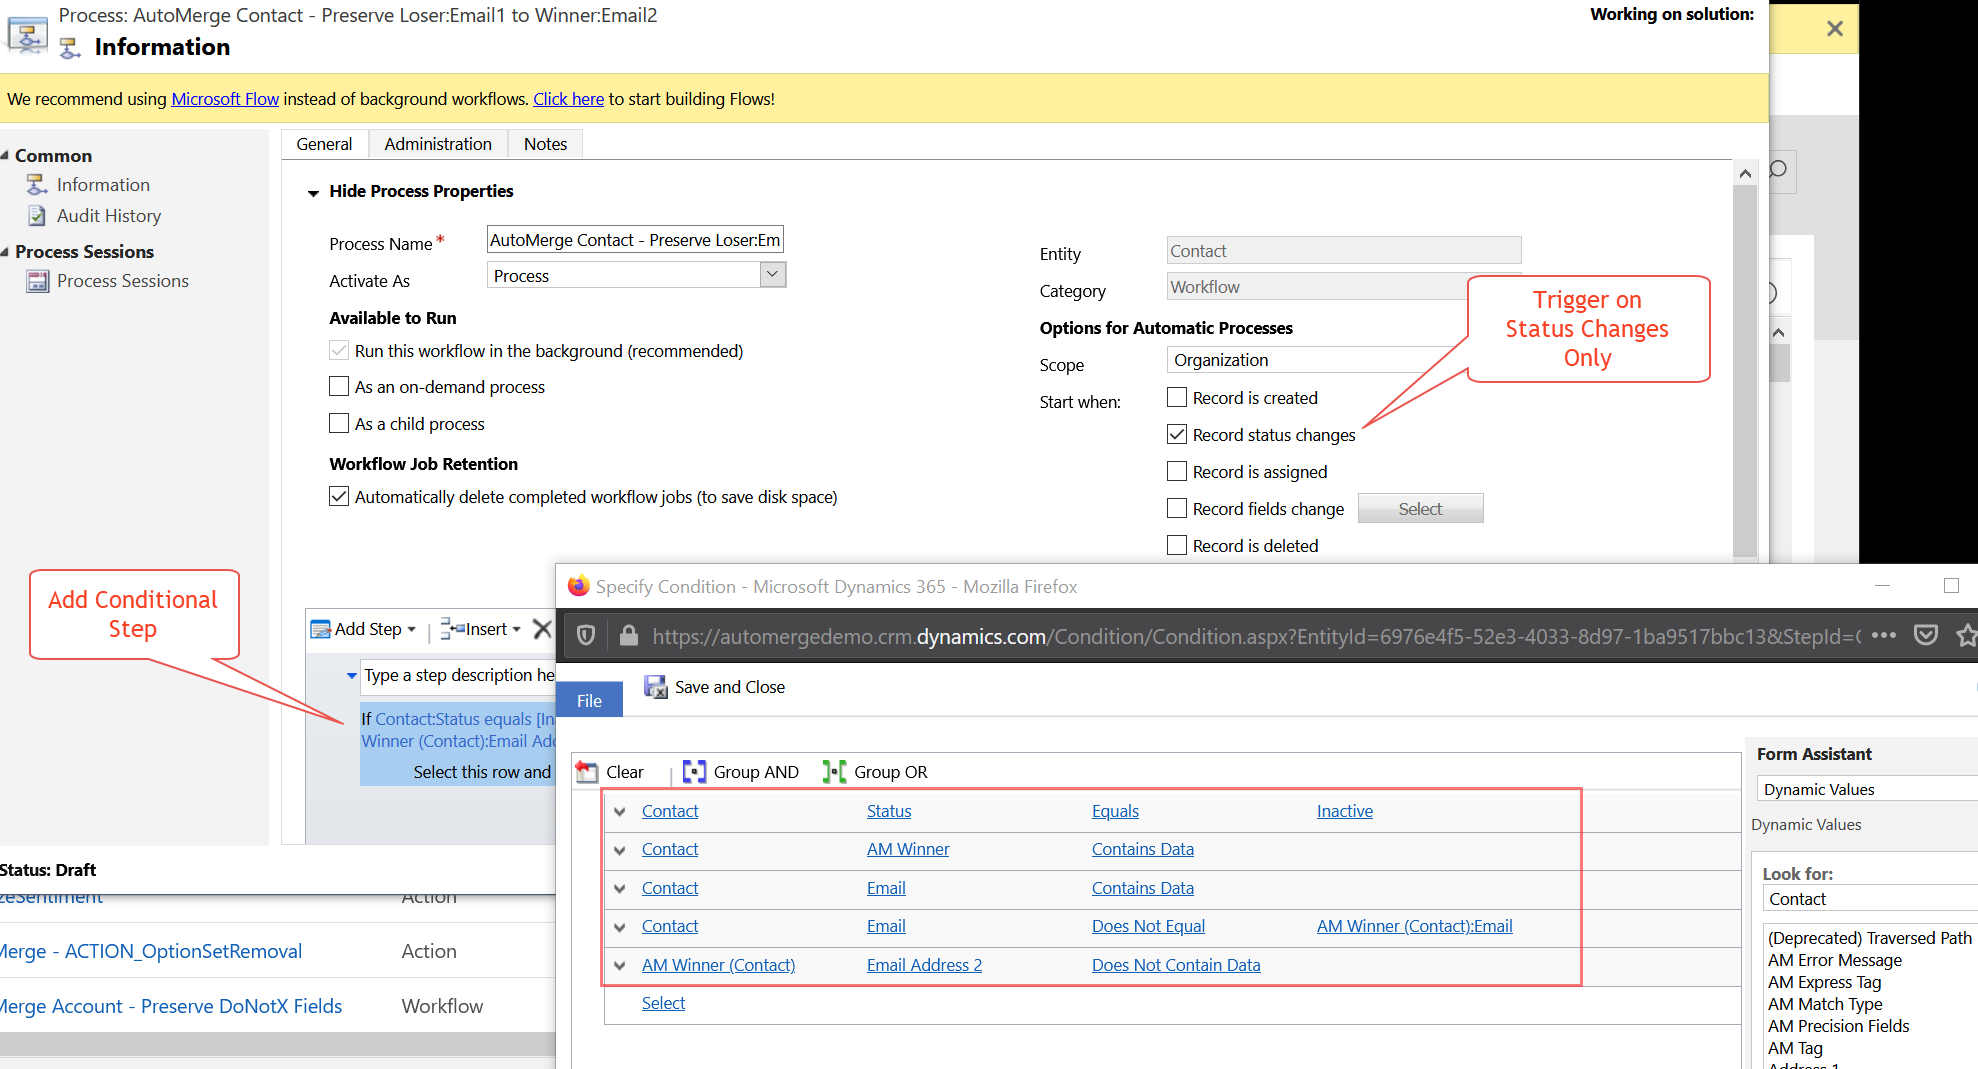1978x1069 pixels.
Task: Open Audit History in the sidebar
Action: coord(109,216)
